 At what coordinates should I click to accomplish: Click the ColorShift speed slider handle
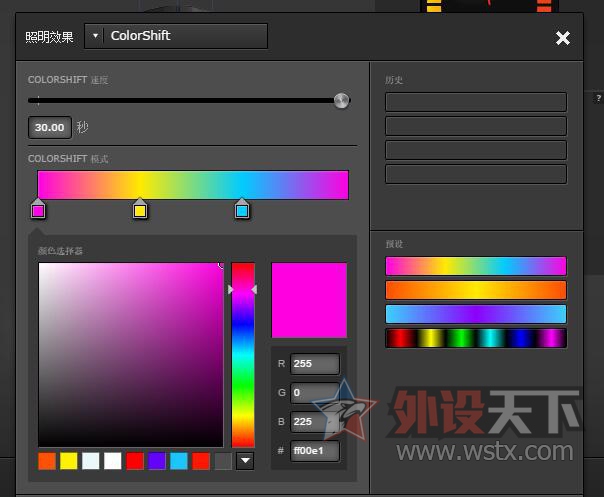pos(341,100)
